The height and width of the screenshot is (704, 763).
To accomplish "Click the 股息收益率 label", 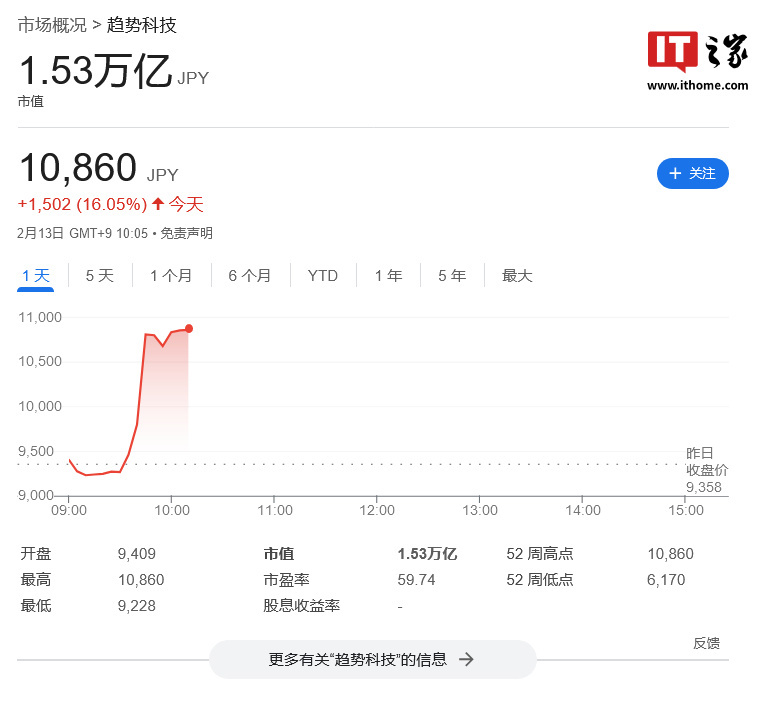I will 302,606.
